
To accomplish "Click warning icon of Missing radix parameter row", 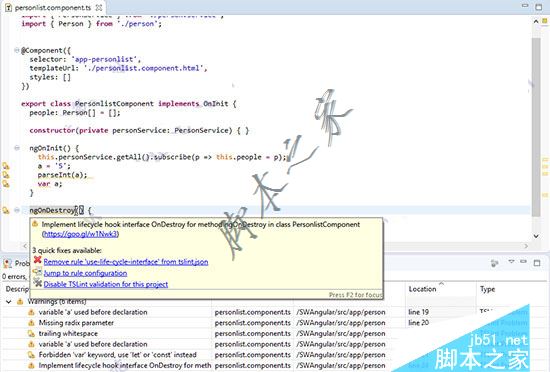I will 31,323.
